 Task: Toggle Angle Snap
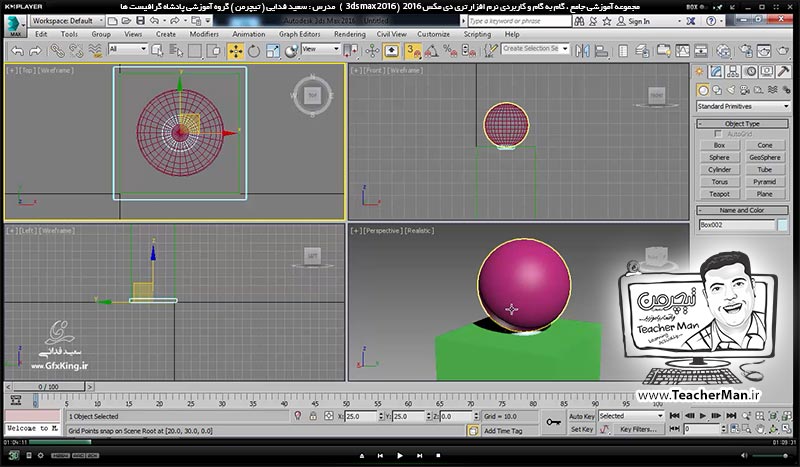pyautogui.click(x=432, y=51)
